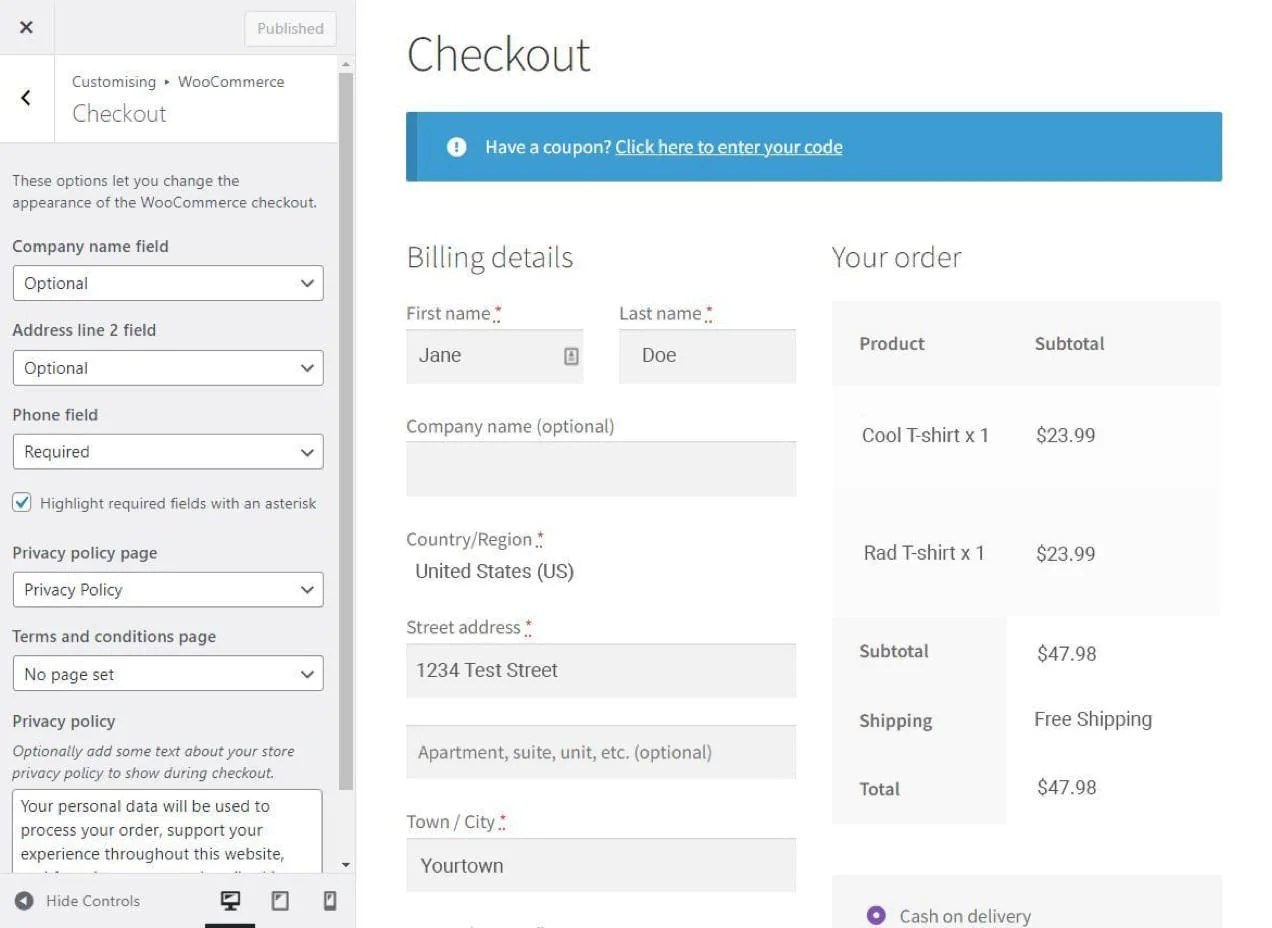1272x928 pixels.
Task: Switch preview to desktop view
Action: coord(230,900)
